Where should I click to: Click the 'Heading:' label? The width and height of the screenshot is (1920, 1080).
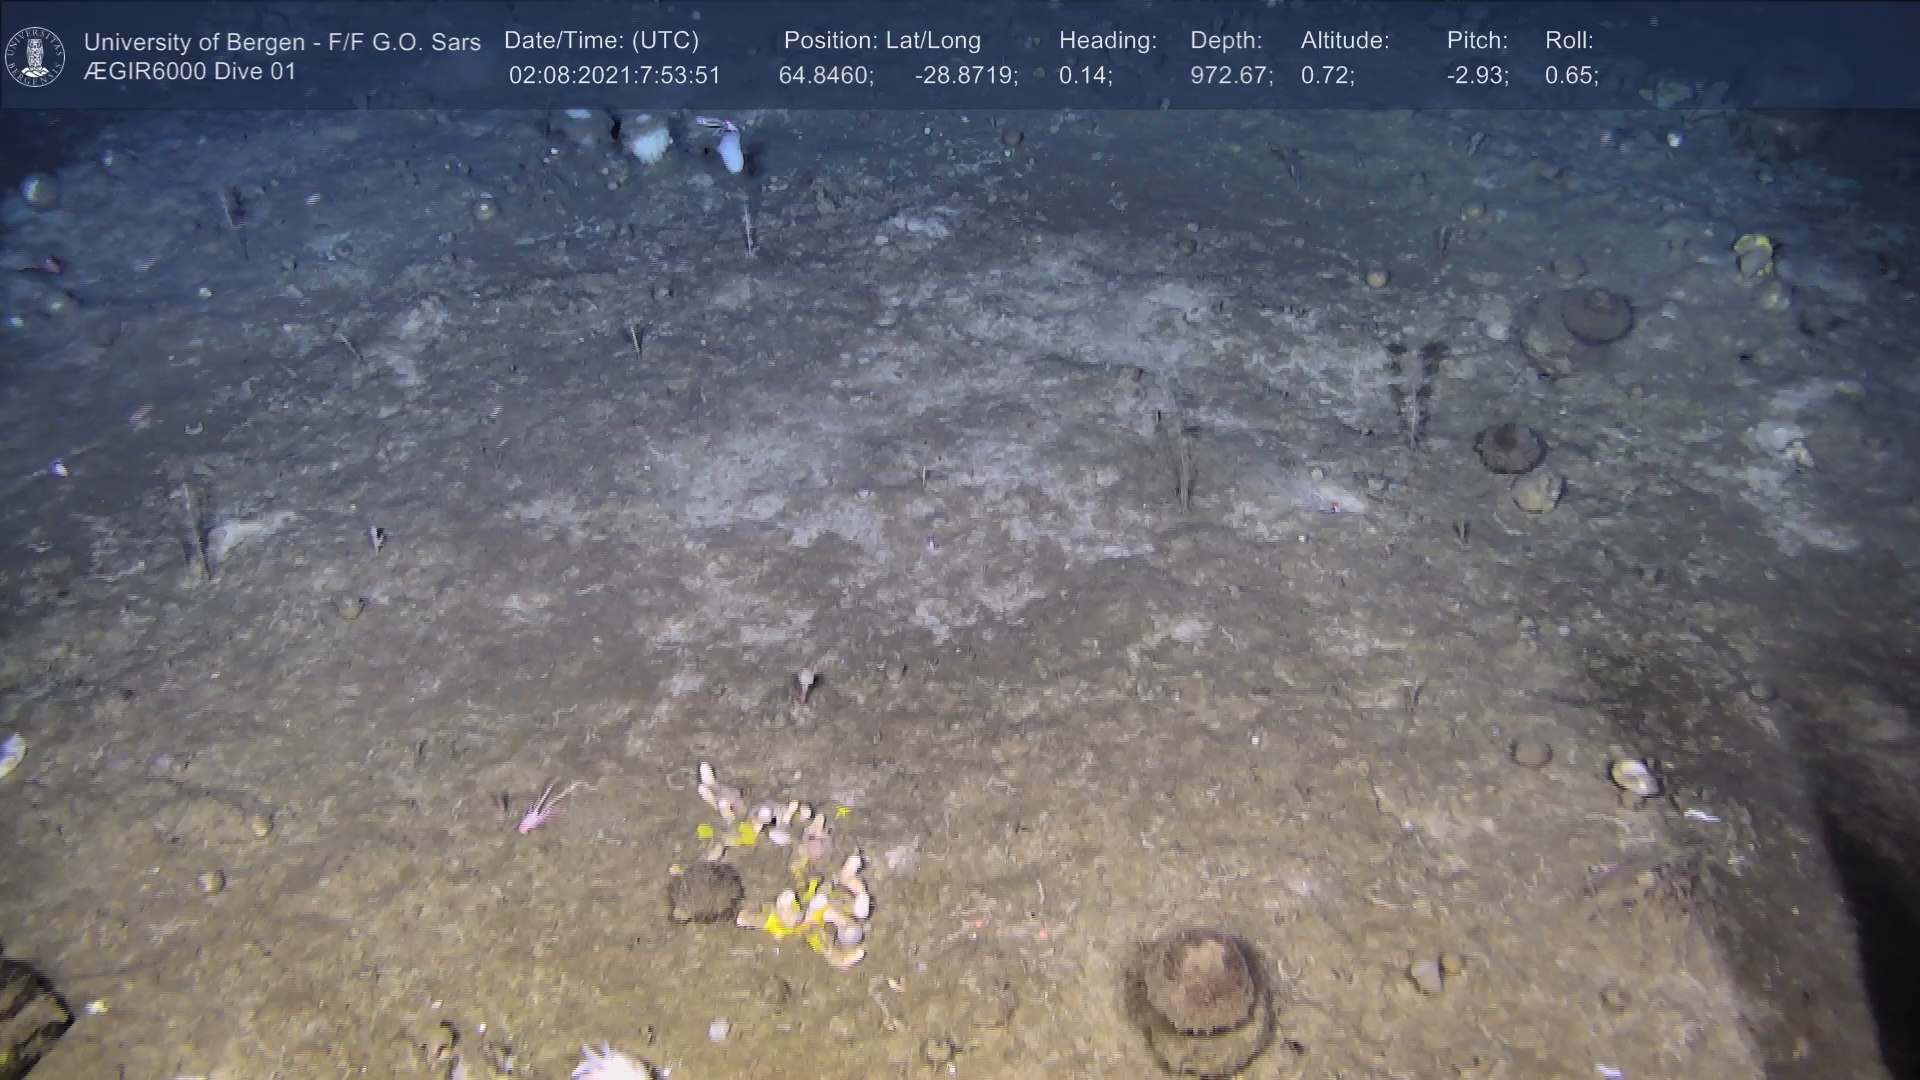coord(1107,40)
